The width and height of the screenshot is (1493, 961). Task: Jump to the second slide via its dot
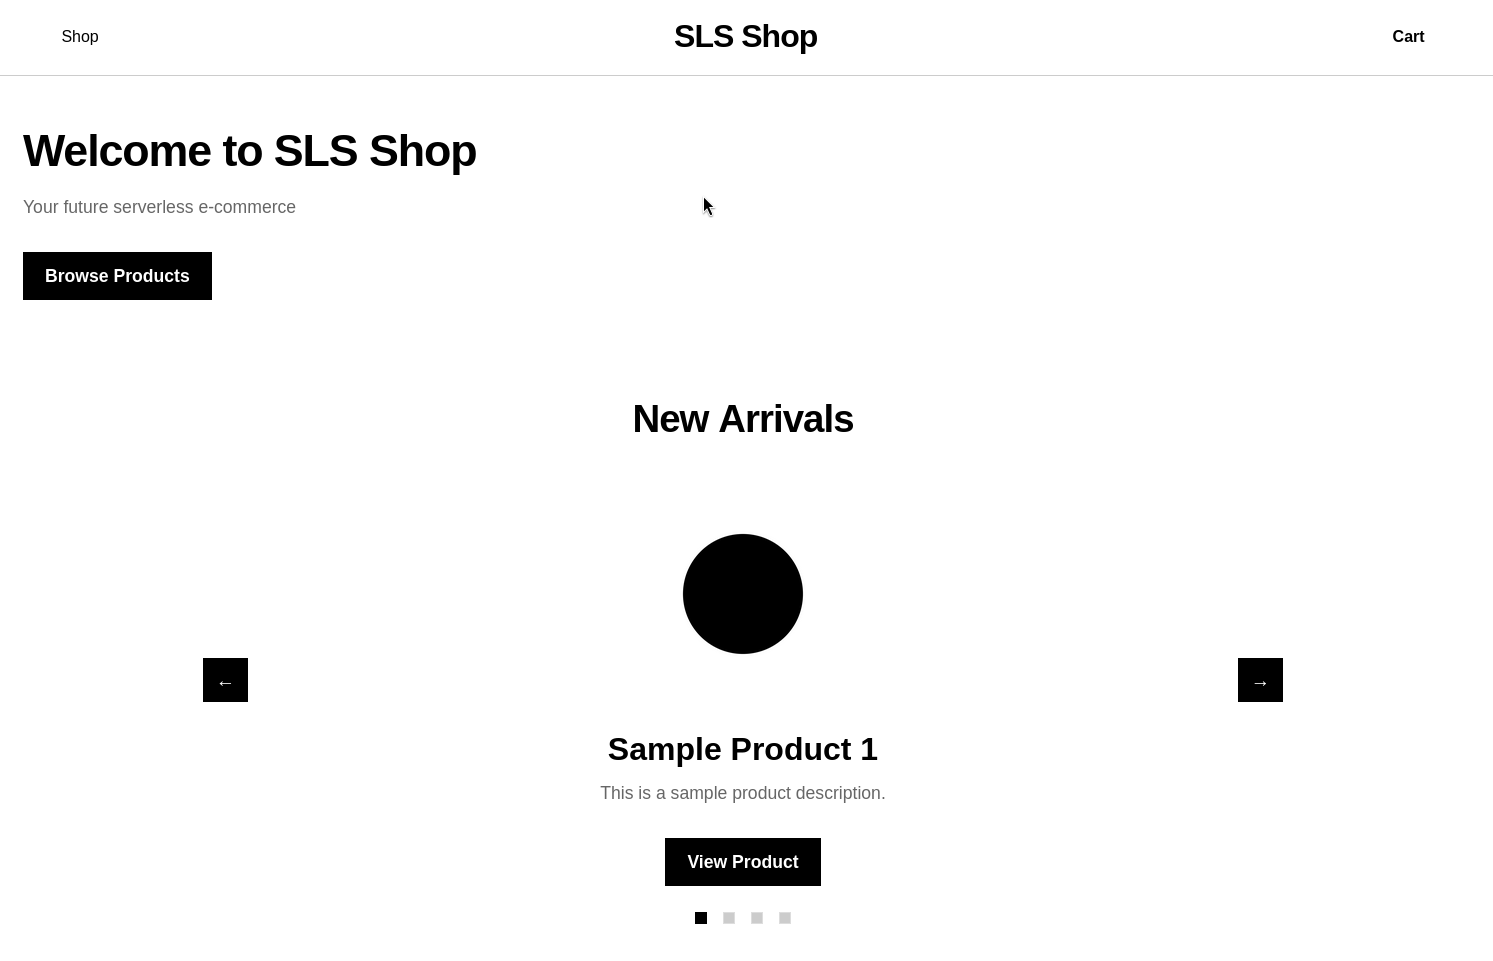pos(729,918)
